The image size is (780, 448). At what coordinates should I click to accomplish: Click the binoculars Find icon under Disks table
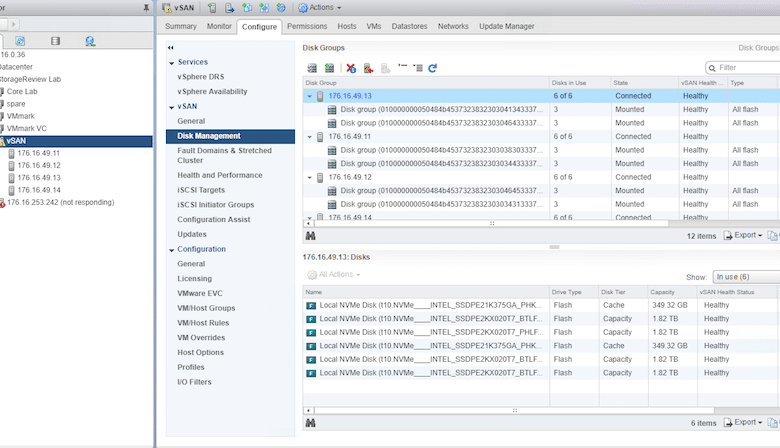(310, 423)
